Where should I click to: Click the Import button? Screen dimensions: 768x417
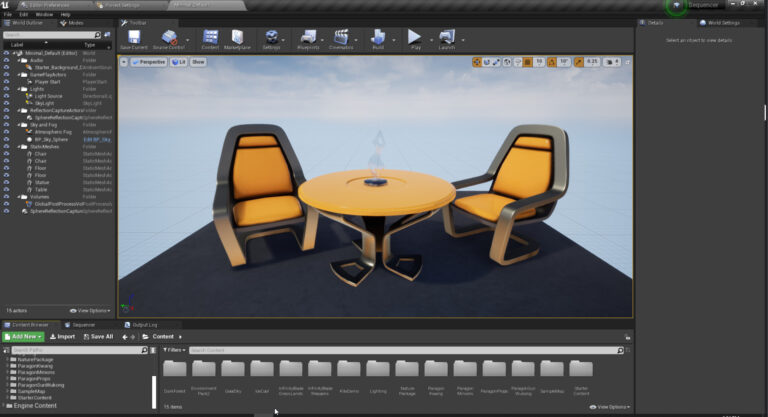pos(63,337)
